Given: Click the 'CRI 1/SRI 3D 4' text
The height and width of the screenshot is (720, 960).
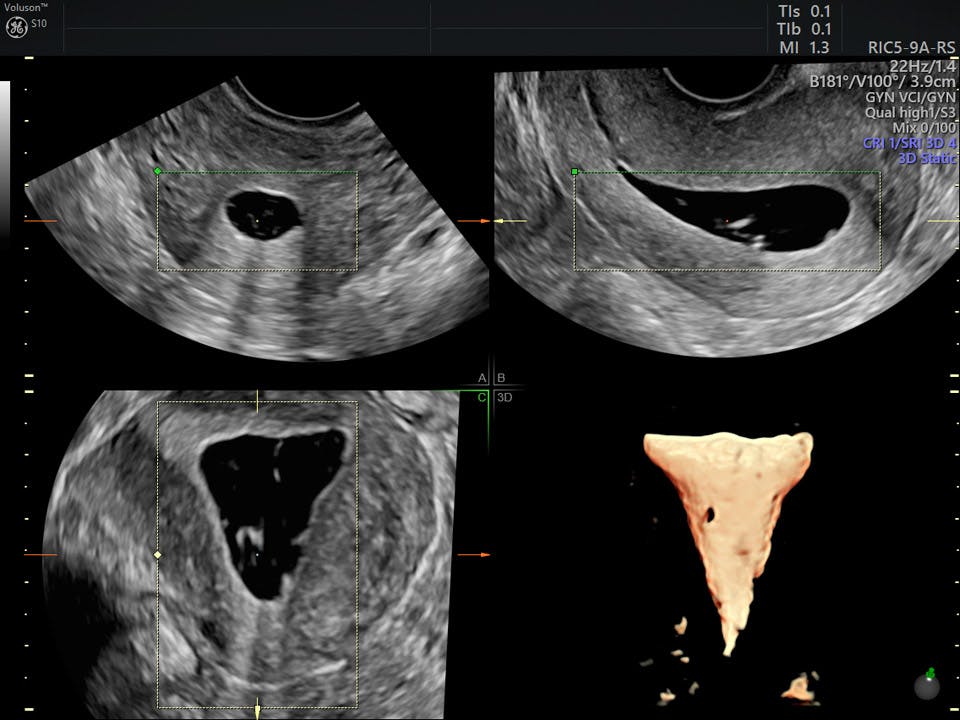Looking at the screenshot, I should point(909,143).
